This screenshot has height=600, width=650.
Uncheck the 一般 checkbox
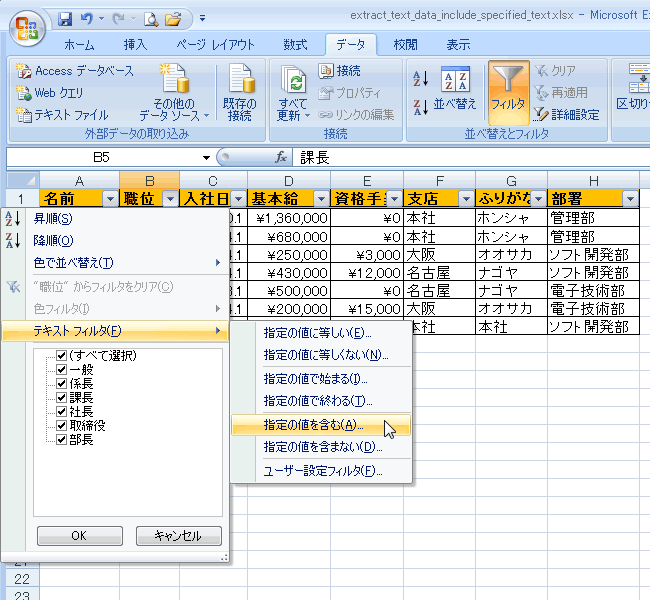(61, 369)
